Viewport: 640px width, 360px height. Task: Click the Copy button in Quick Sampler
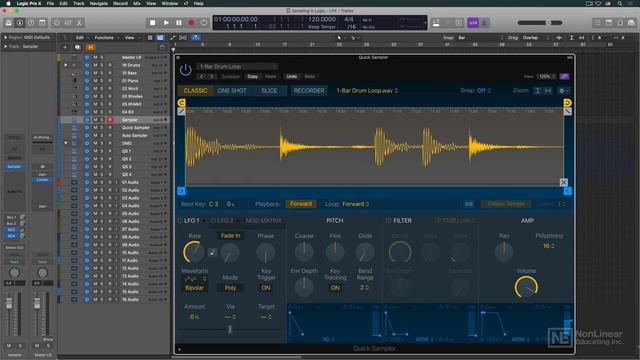(x=253, y=76)
